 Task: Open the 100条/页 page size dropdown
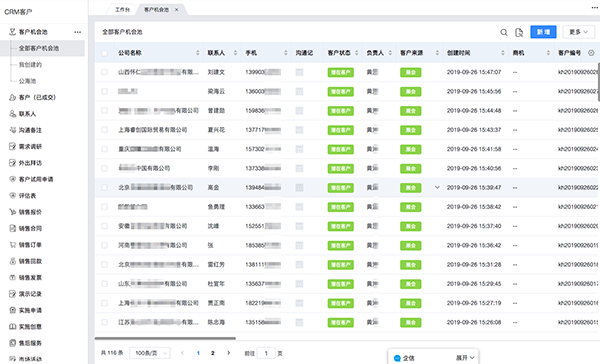pos(150,353)
